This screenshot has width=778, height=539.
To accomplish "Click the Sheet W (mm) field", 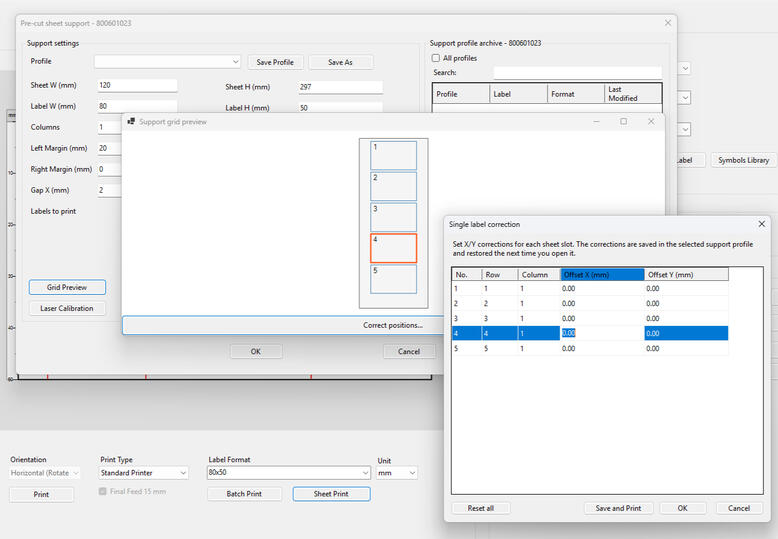I will coord(137,85).
